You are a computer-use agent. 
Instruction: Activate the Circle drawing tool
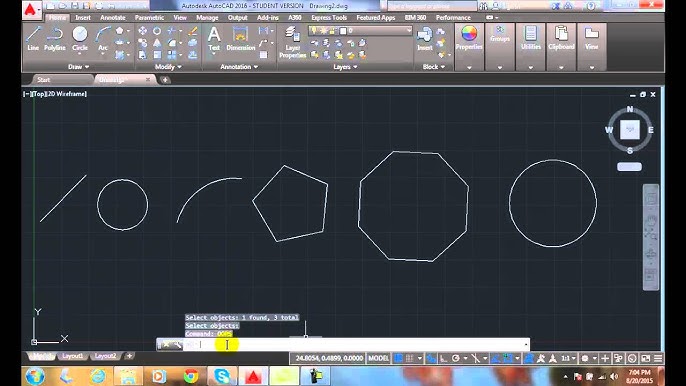pos(80,39)
